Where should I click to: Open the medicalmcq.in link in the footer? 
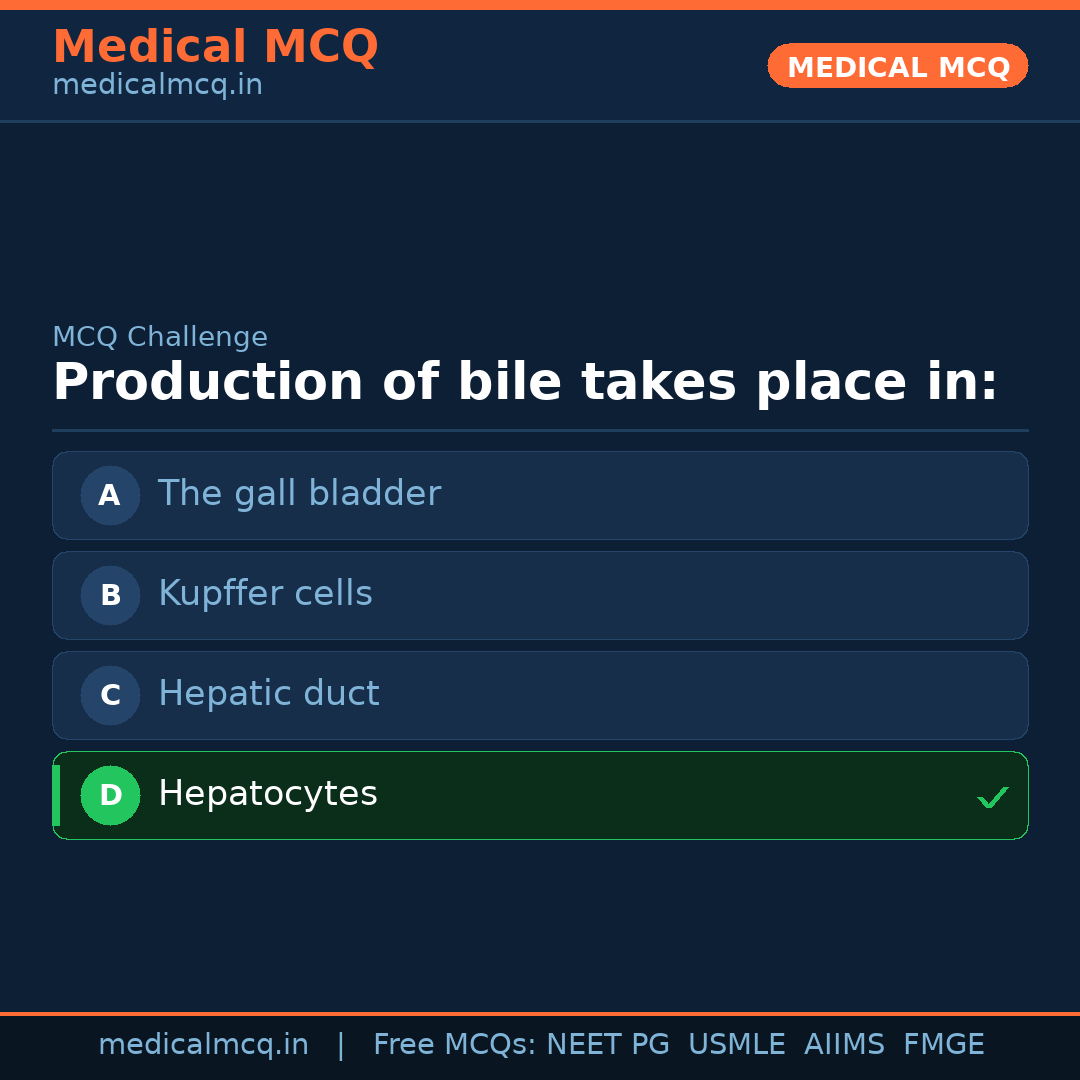203,1045
